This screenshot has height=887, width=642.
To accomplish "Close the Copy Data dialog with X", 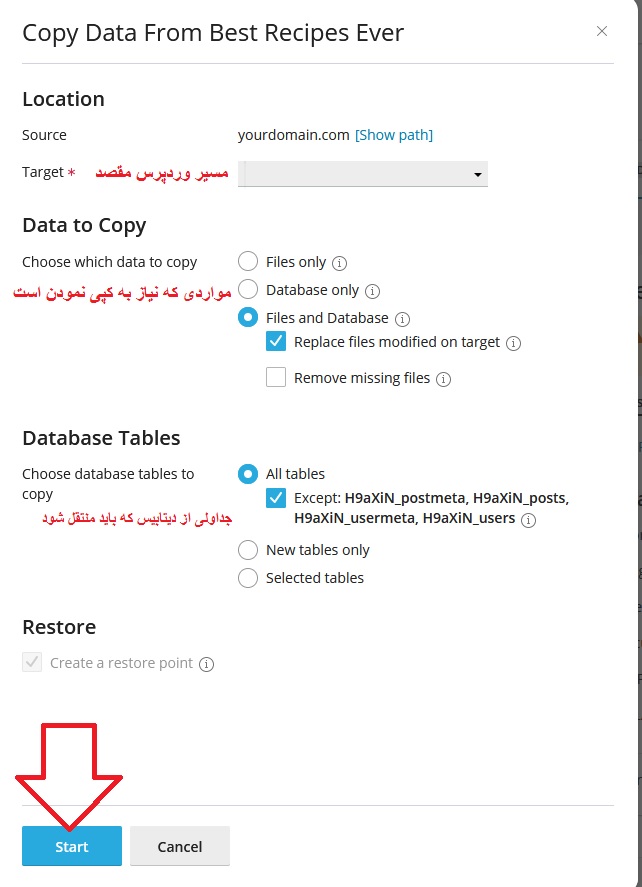I will [x=602, y=31].
